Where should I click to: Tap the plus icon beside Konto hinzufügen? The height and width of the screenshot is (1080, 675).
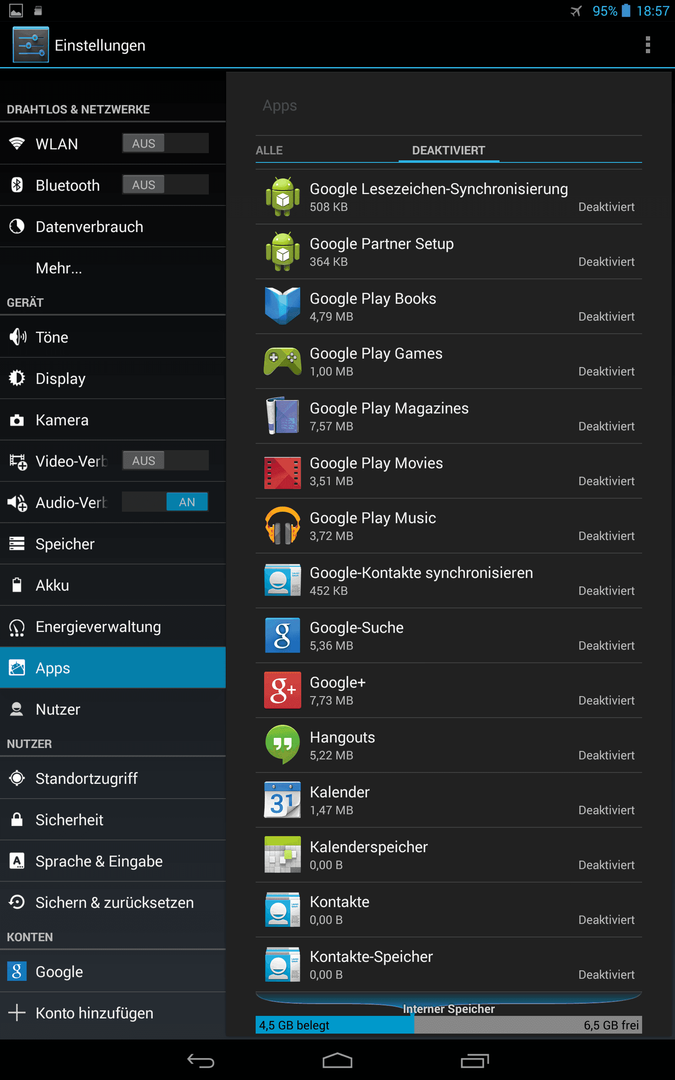17,1012
